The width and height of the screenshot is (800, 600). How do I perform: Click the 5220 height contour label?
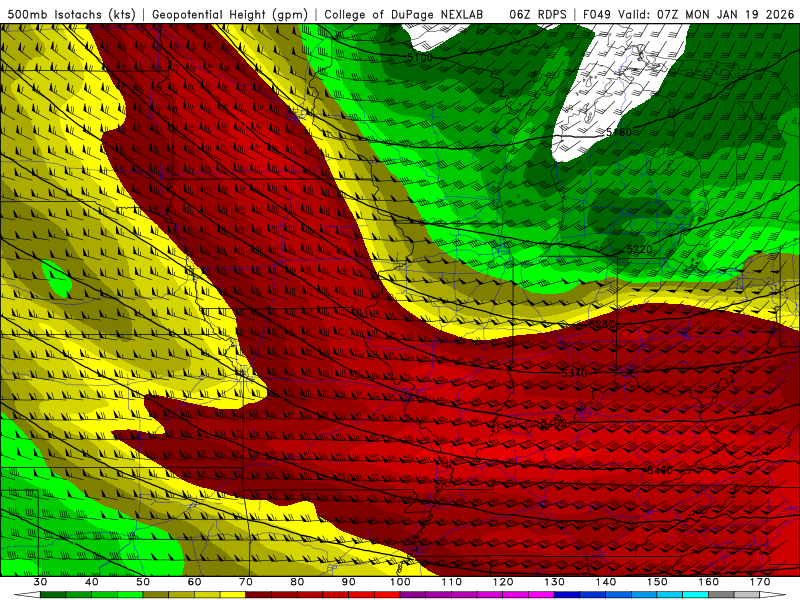(639, 249)
